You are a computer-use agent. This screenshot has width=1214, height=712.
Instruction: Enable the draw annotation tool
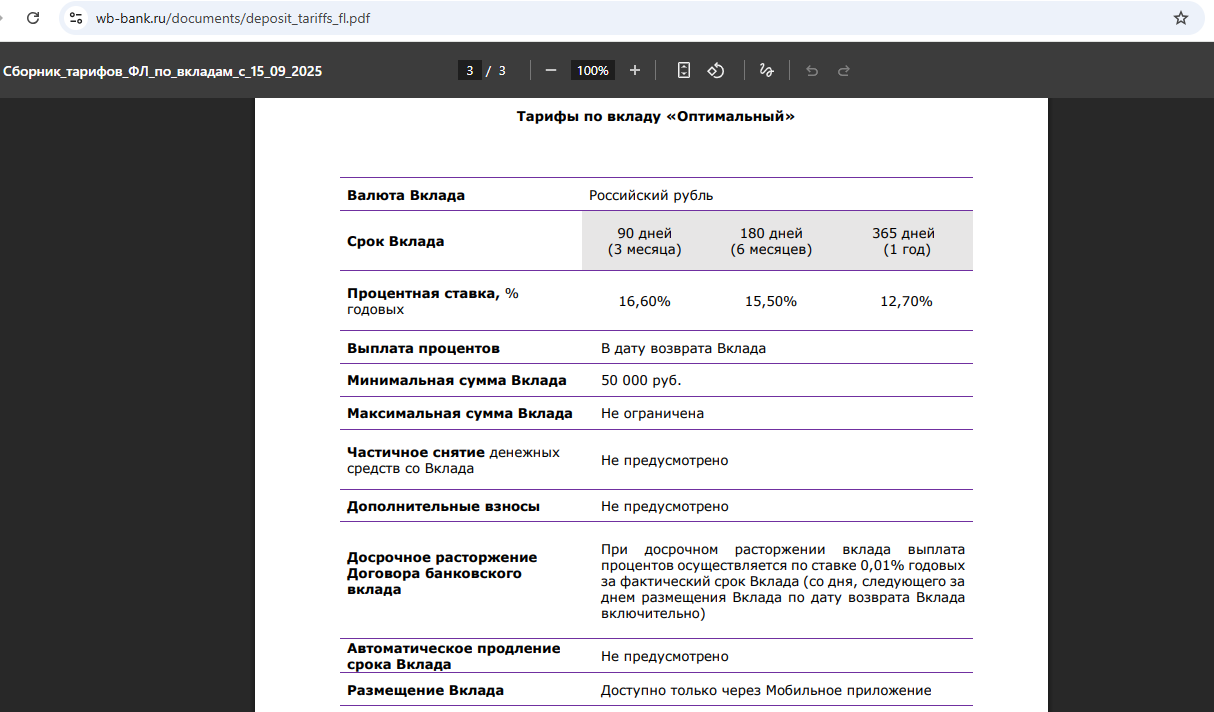pos(767,70)
